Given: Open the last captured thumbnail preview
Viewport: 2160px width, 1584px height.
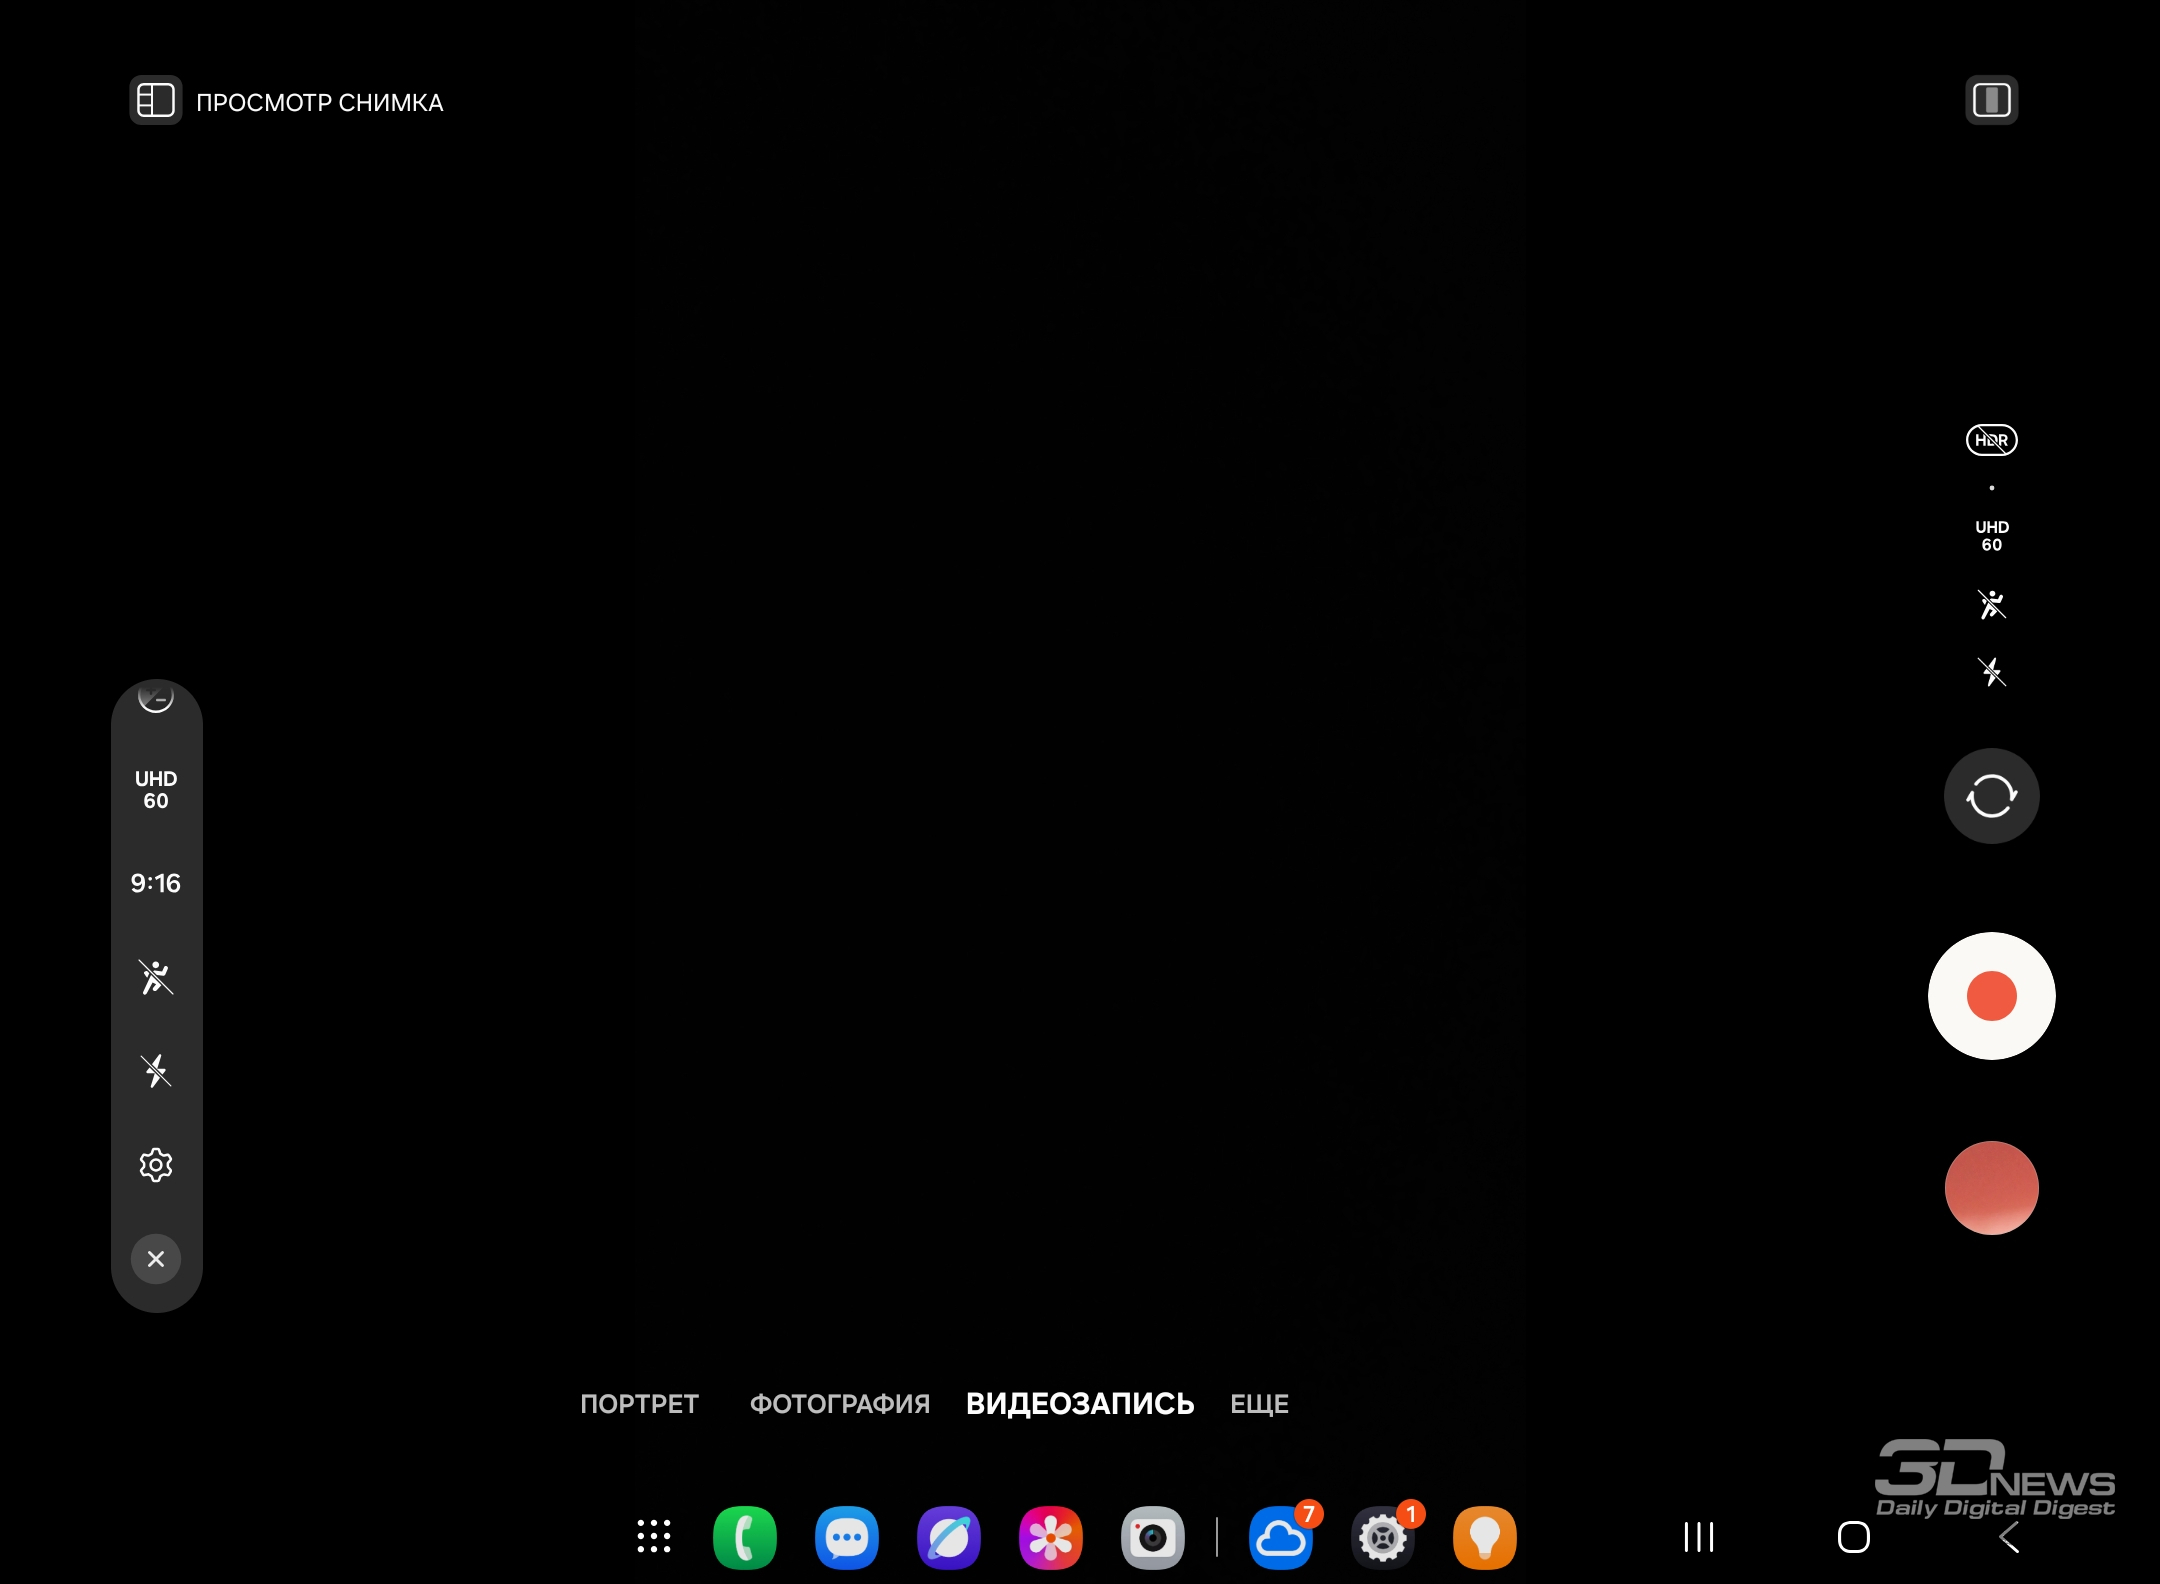Looking at the screenshot, I should 1991,1188.
